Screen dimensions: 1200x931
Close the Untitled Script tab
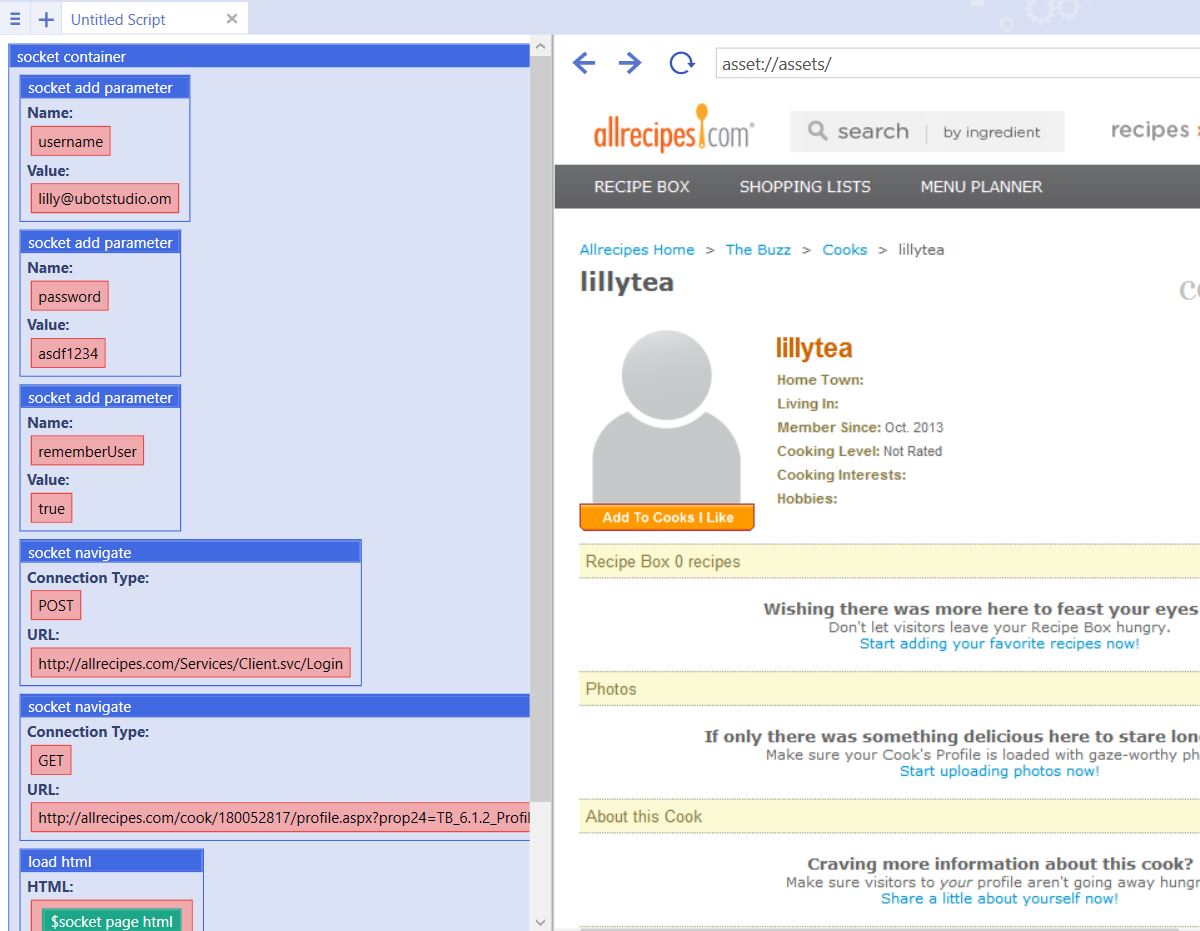[x=232, y=19]
